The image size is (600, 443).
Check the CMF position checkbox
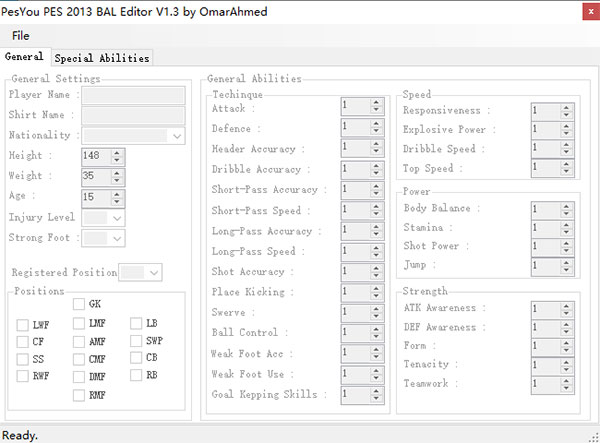point(79,359)
